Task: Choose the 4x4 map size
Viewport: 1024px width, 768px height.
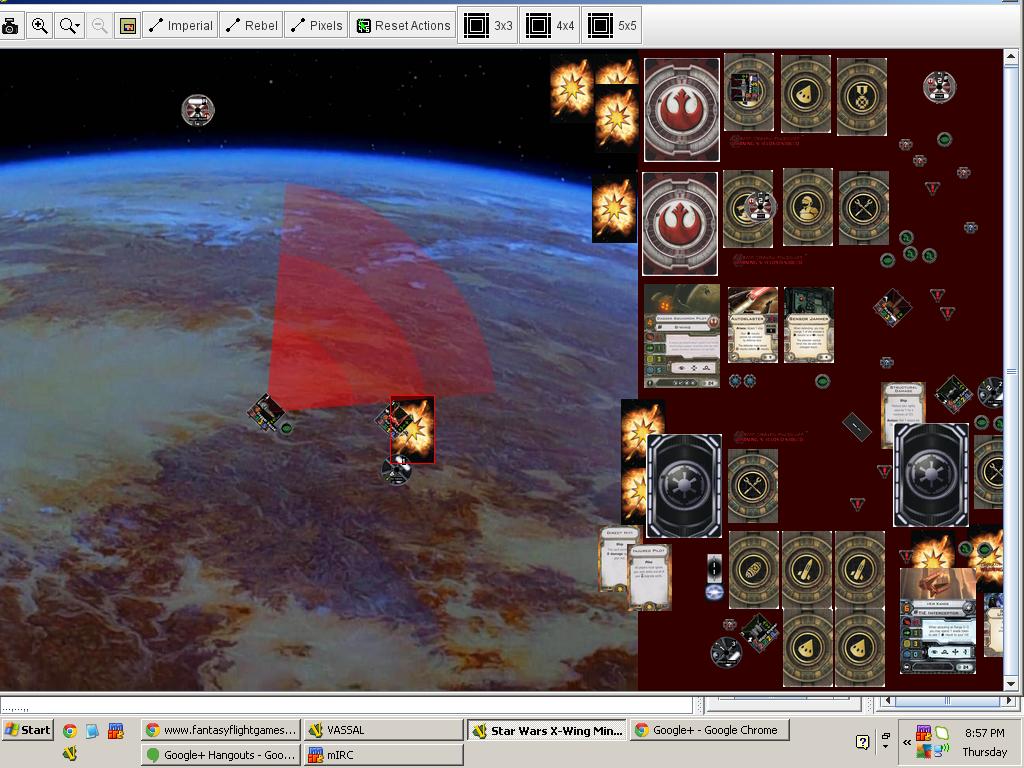Action: (x=550, y=26)
